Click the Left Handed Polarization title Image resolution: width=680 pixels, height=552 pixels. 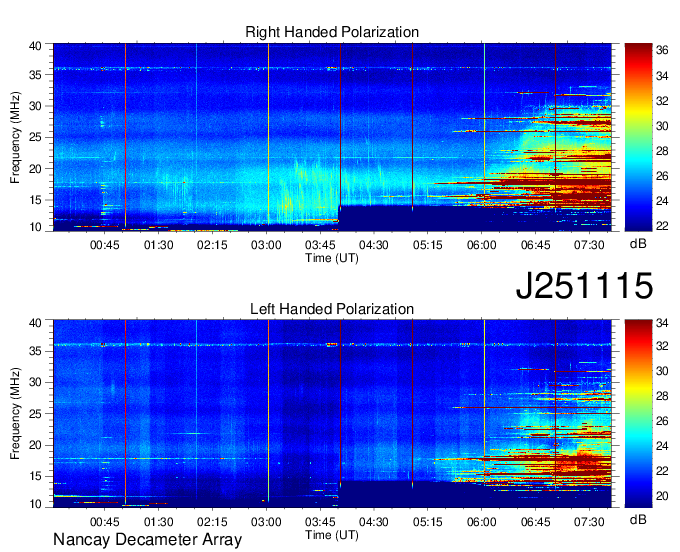tap(331, 310)
